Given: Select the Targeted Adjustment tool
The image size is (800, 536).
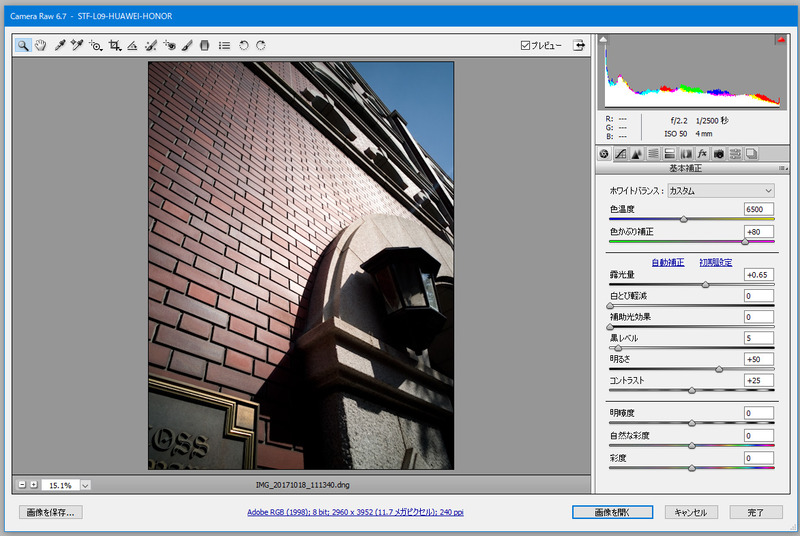Looking at the screenshot, I should 95,45.
